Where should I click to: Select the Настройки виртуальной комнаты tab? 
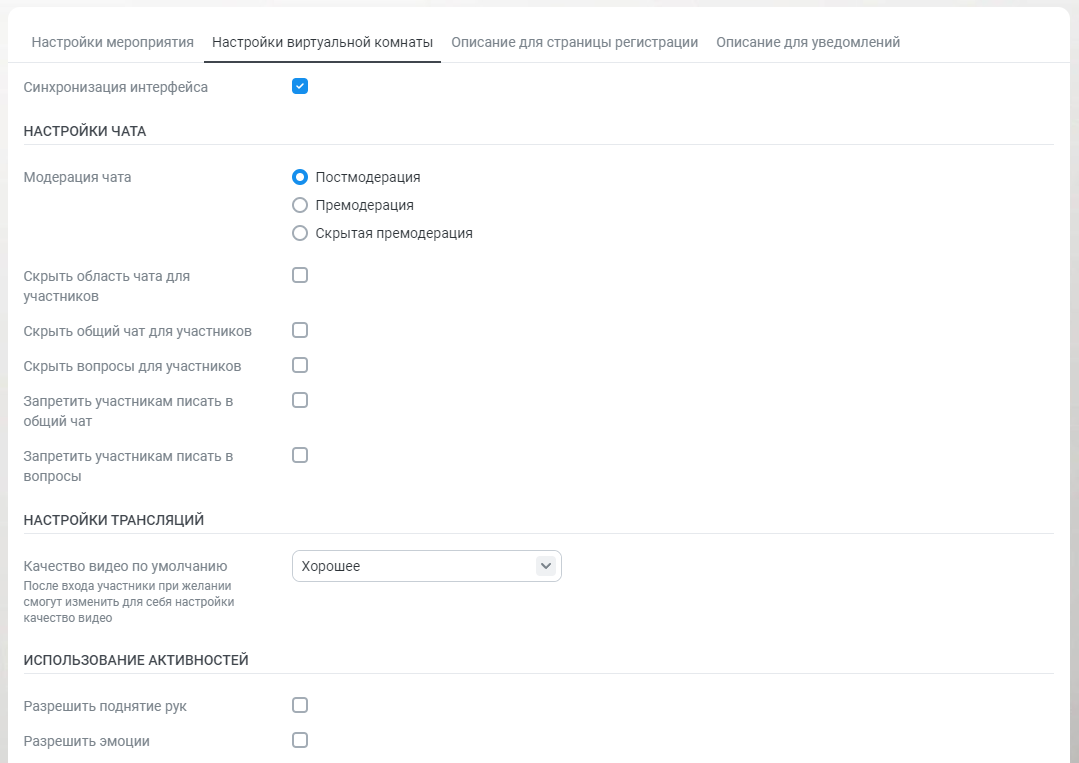(322, 43)
